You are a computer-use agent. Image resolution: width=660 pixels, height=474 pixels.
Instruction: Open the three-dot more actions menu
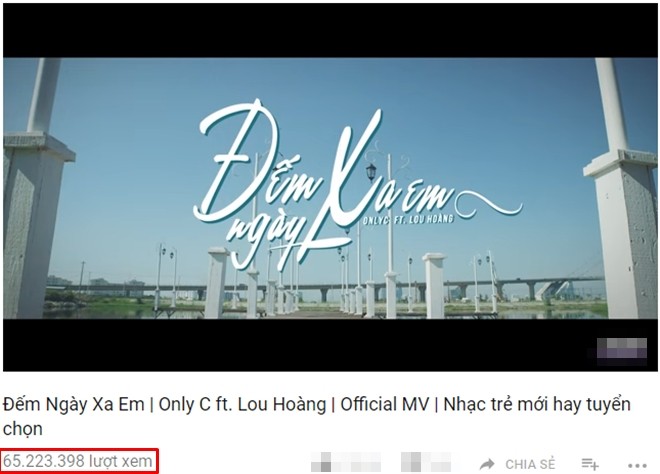(637, 465)
